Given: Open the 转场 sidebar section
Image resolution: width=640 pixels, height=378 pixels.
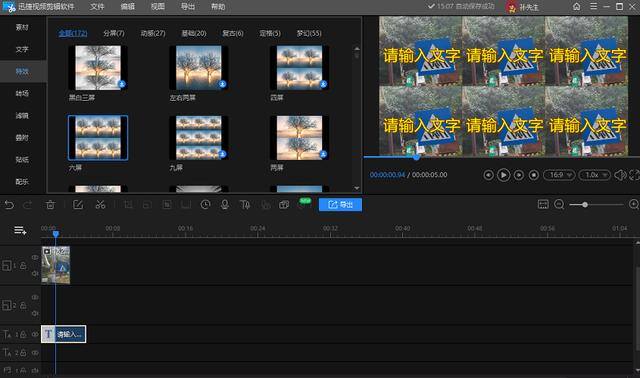Looking at the screenshot, I should point(22,93).
